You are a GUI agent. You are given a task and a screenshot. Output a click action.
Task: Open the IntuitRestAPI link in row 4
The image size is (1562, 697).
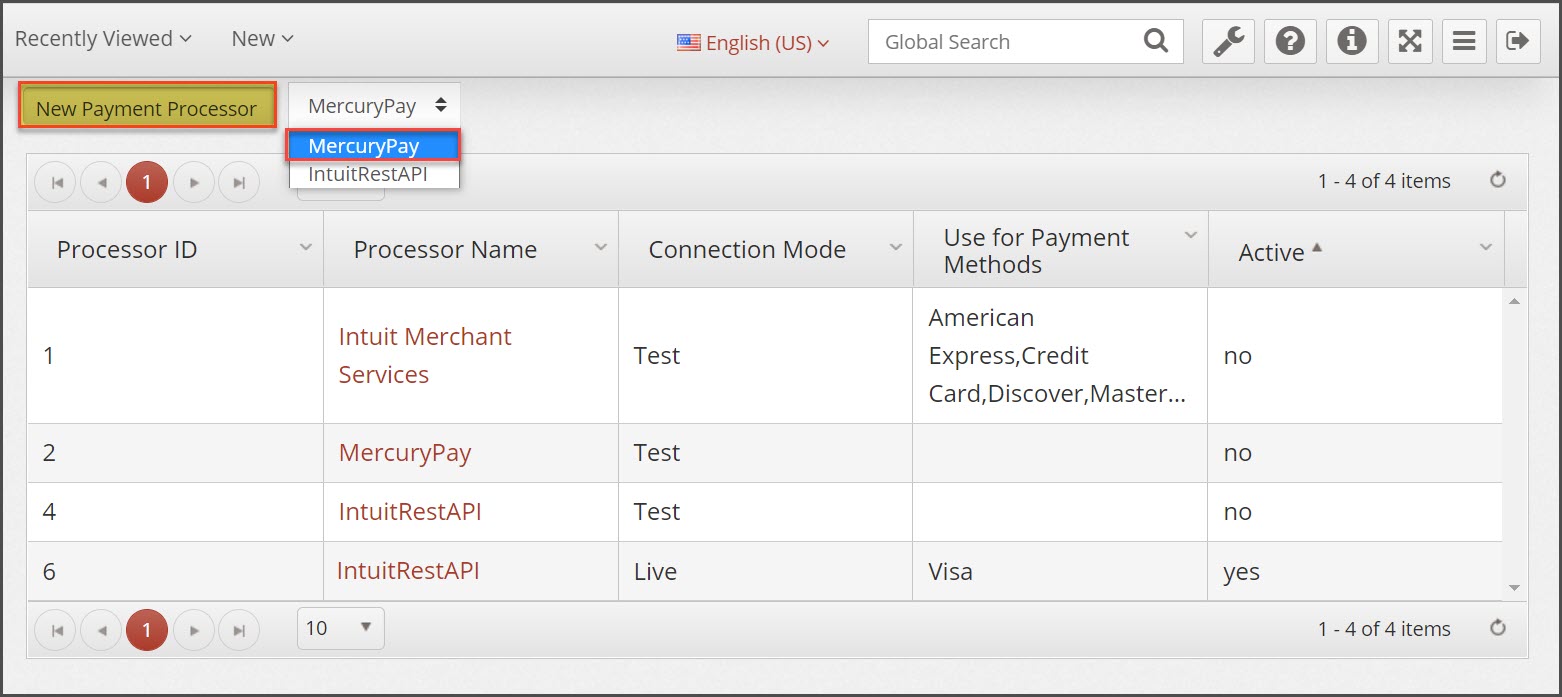click(x=410, y=512)
